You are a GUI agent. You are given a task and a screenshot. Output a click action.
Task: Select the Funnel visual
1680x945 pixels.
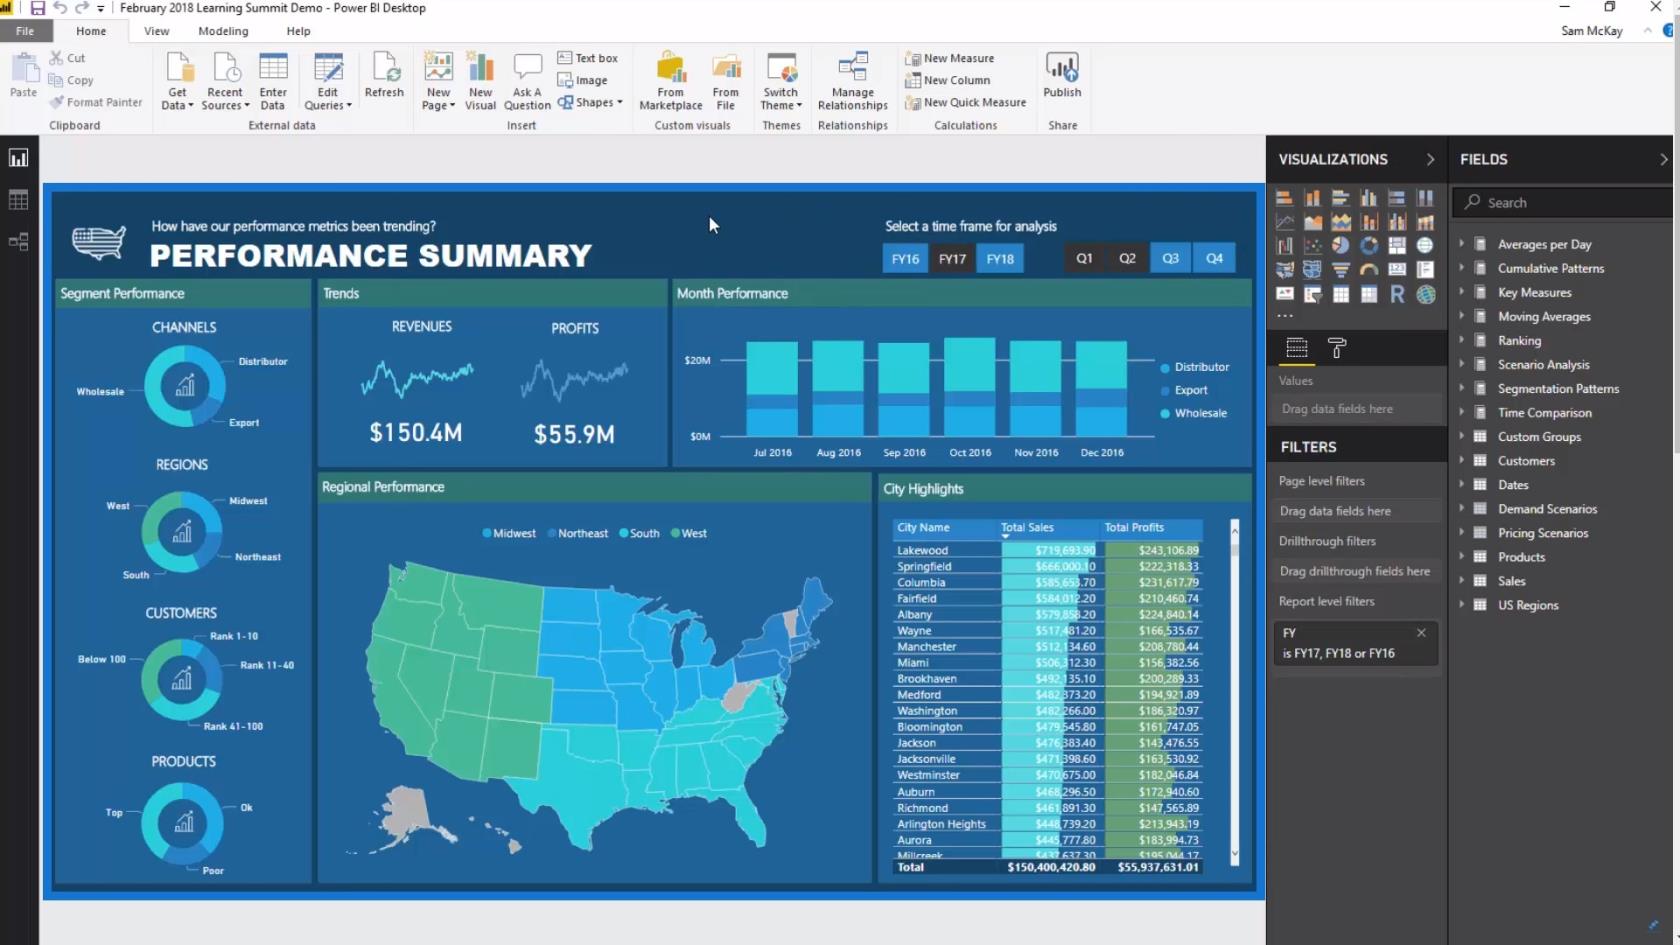pyautogui.click(x=1341, y=269)
